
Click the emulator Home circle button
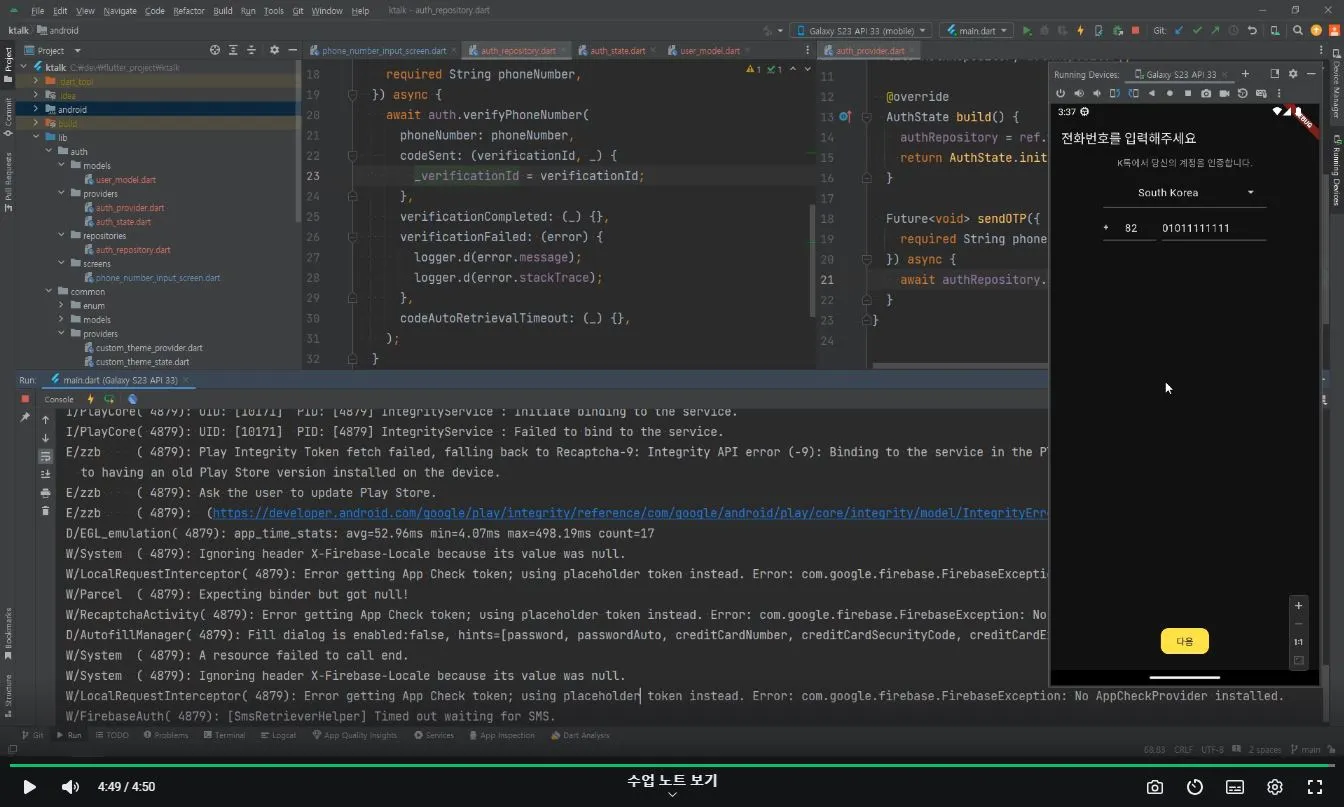point(1170,93)
